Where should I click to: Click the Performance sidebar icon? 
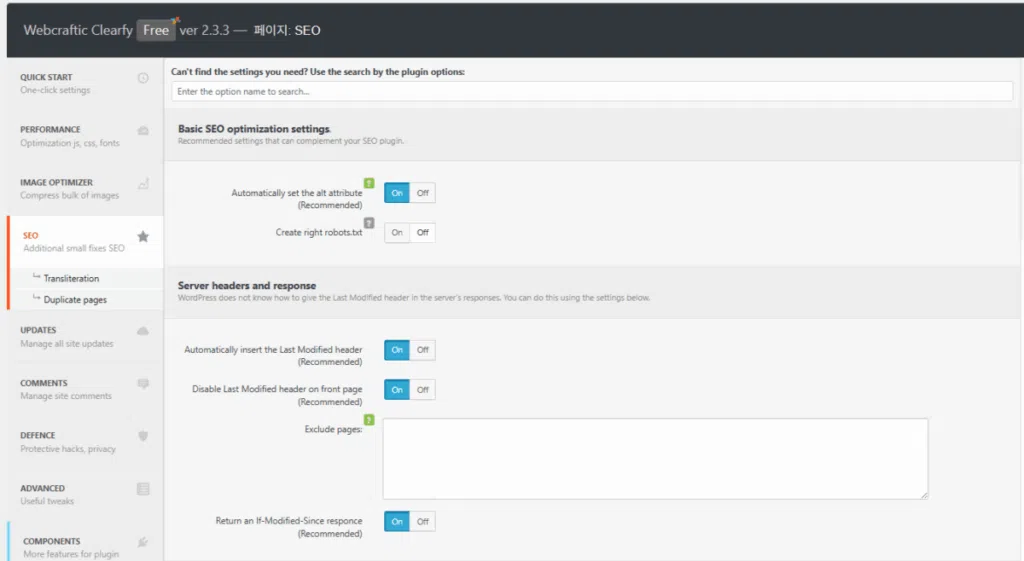click(x=143, y=131)
